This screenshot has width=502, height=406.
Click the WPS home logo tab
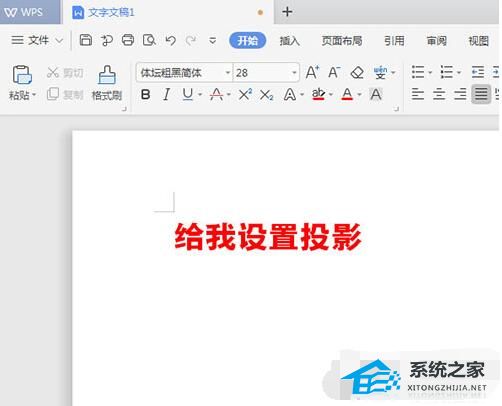(x=24, y=12)
